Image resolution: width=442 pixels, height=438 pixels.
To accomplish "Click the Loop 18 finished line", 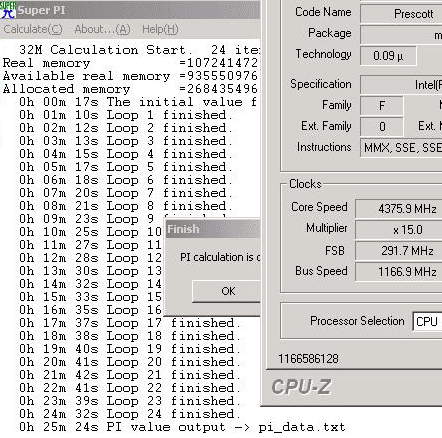I will 130,336.
